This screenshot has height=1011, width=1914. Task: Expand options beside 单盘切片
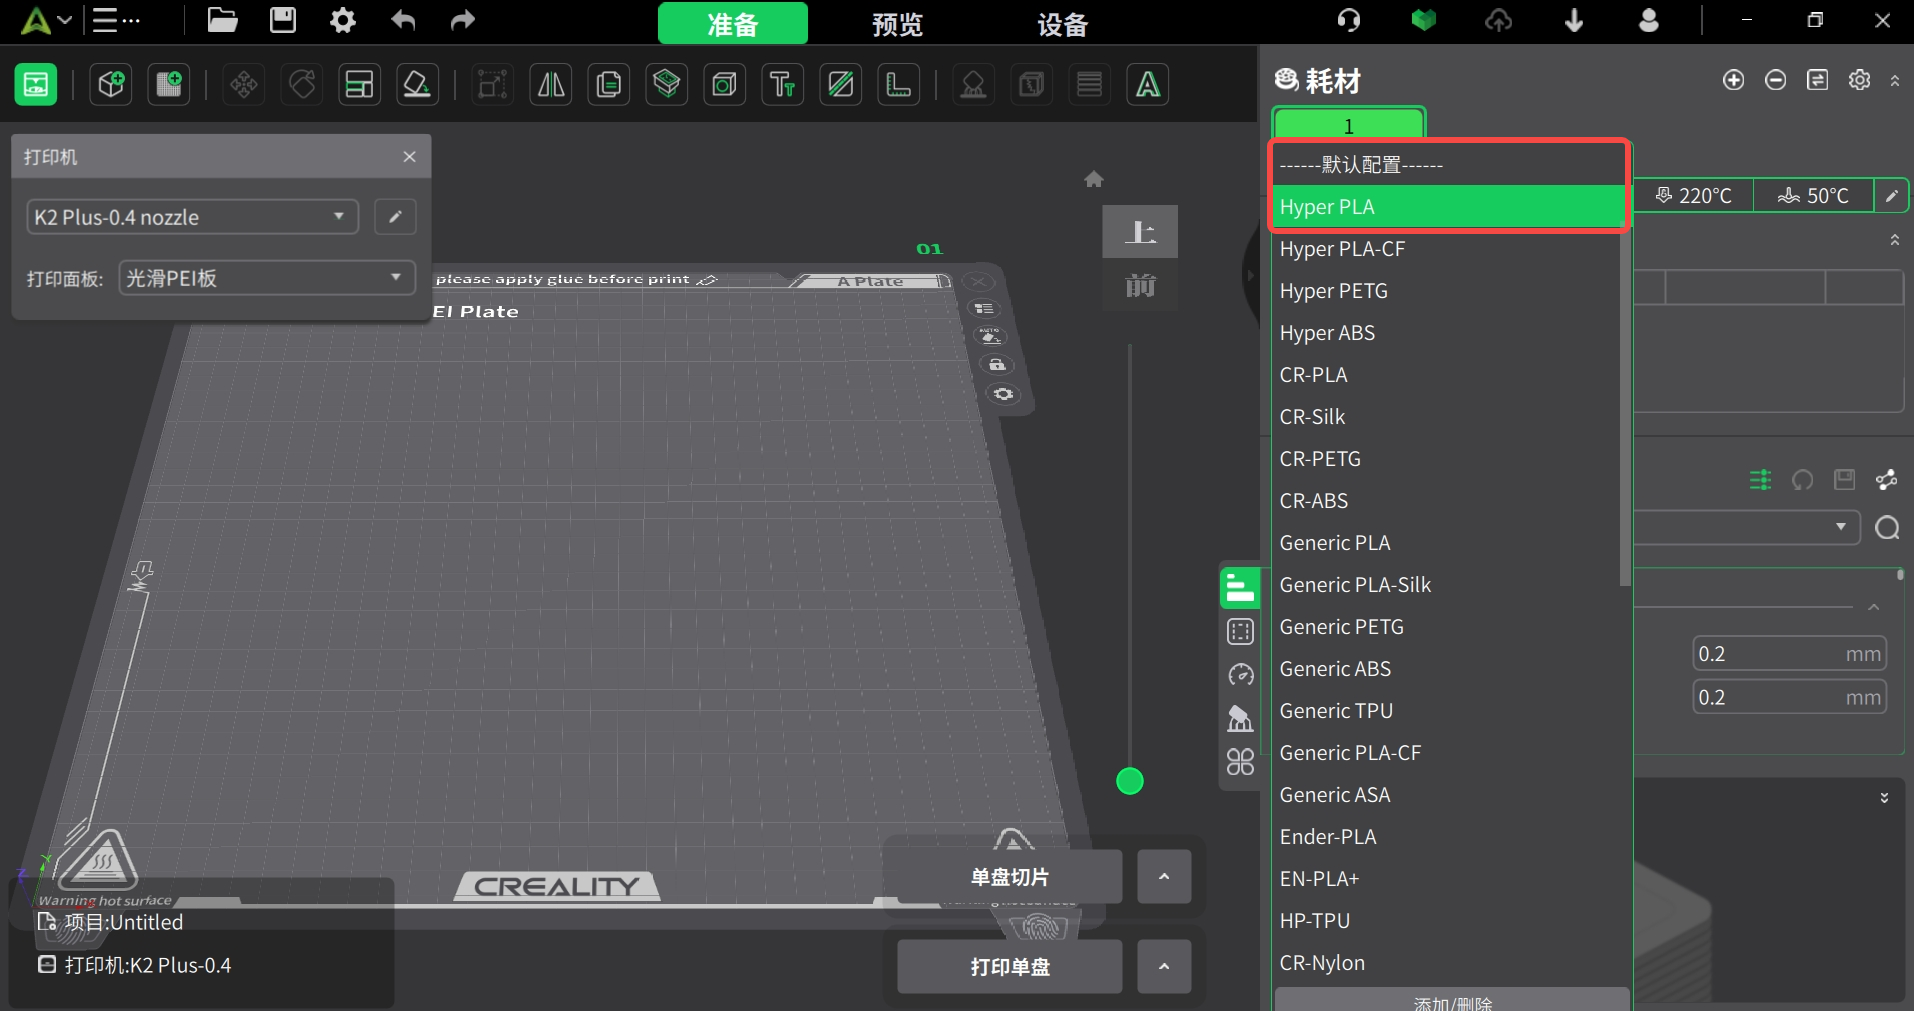(1164, 877)
